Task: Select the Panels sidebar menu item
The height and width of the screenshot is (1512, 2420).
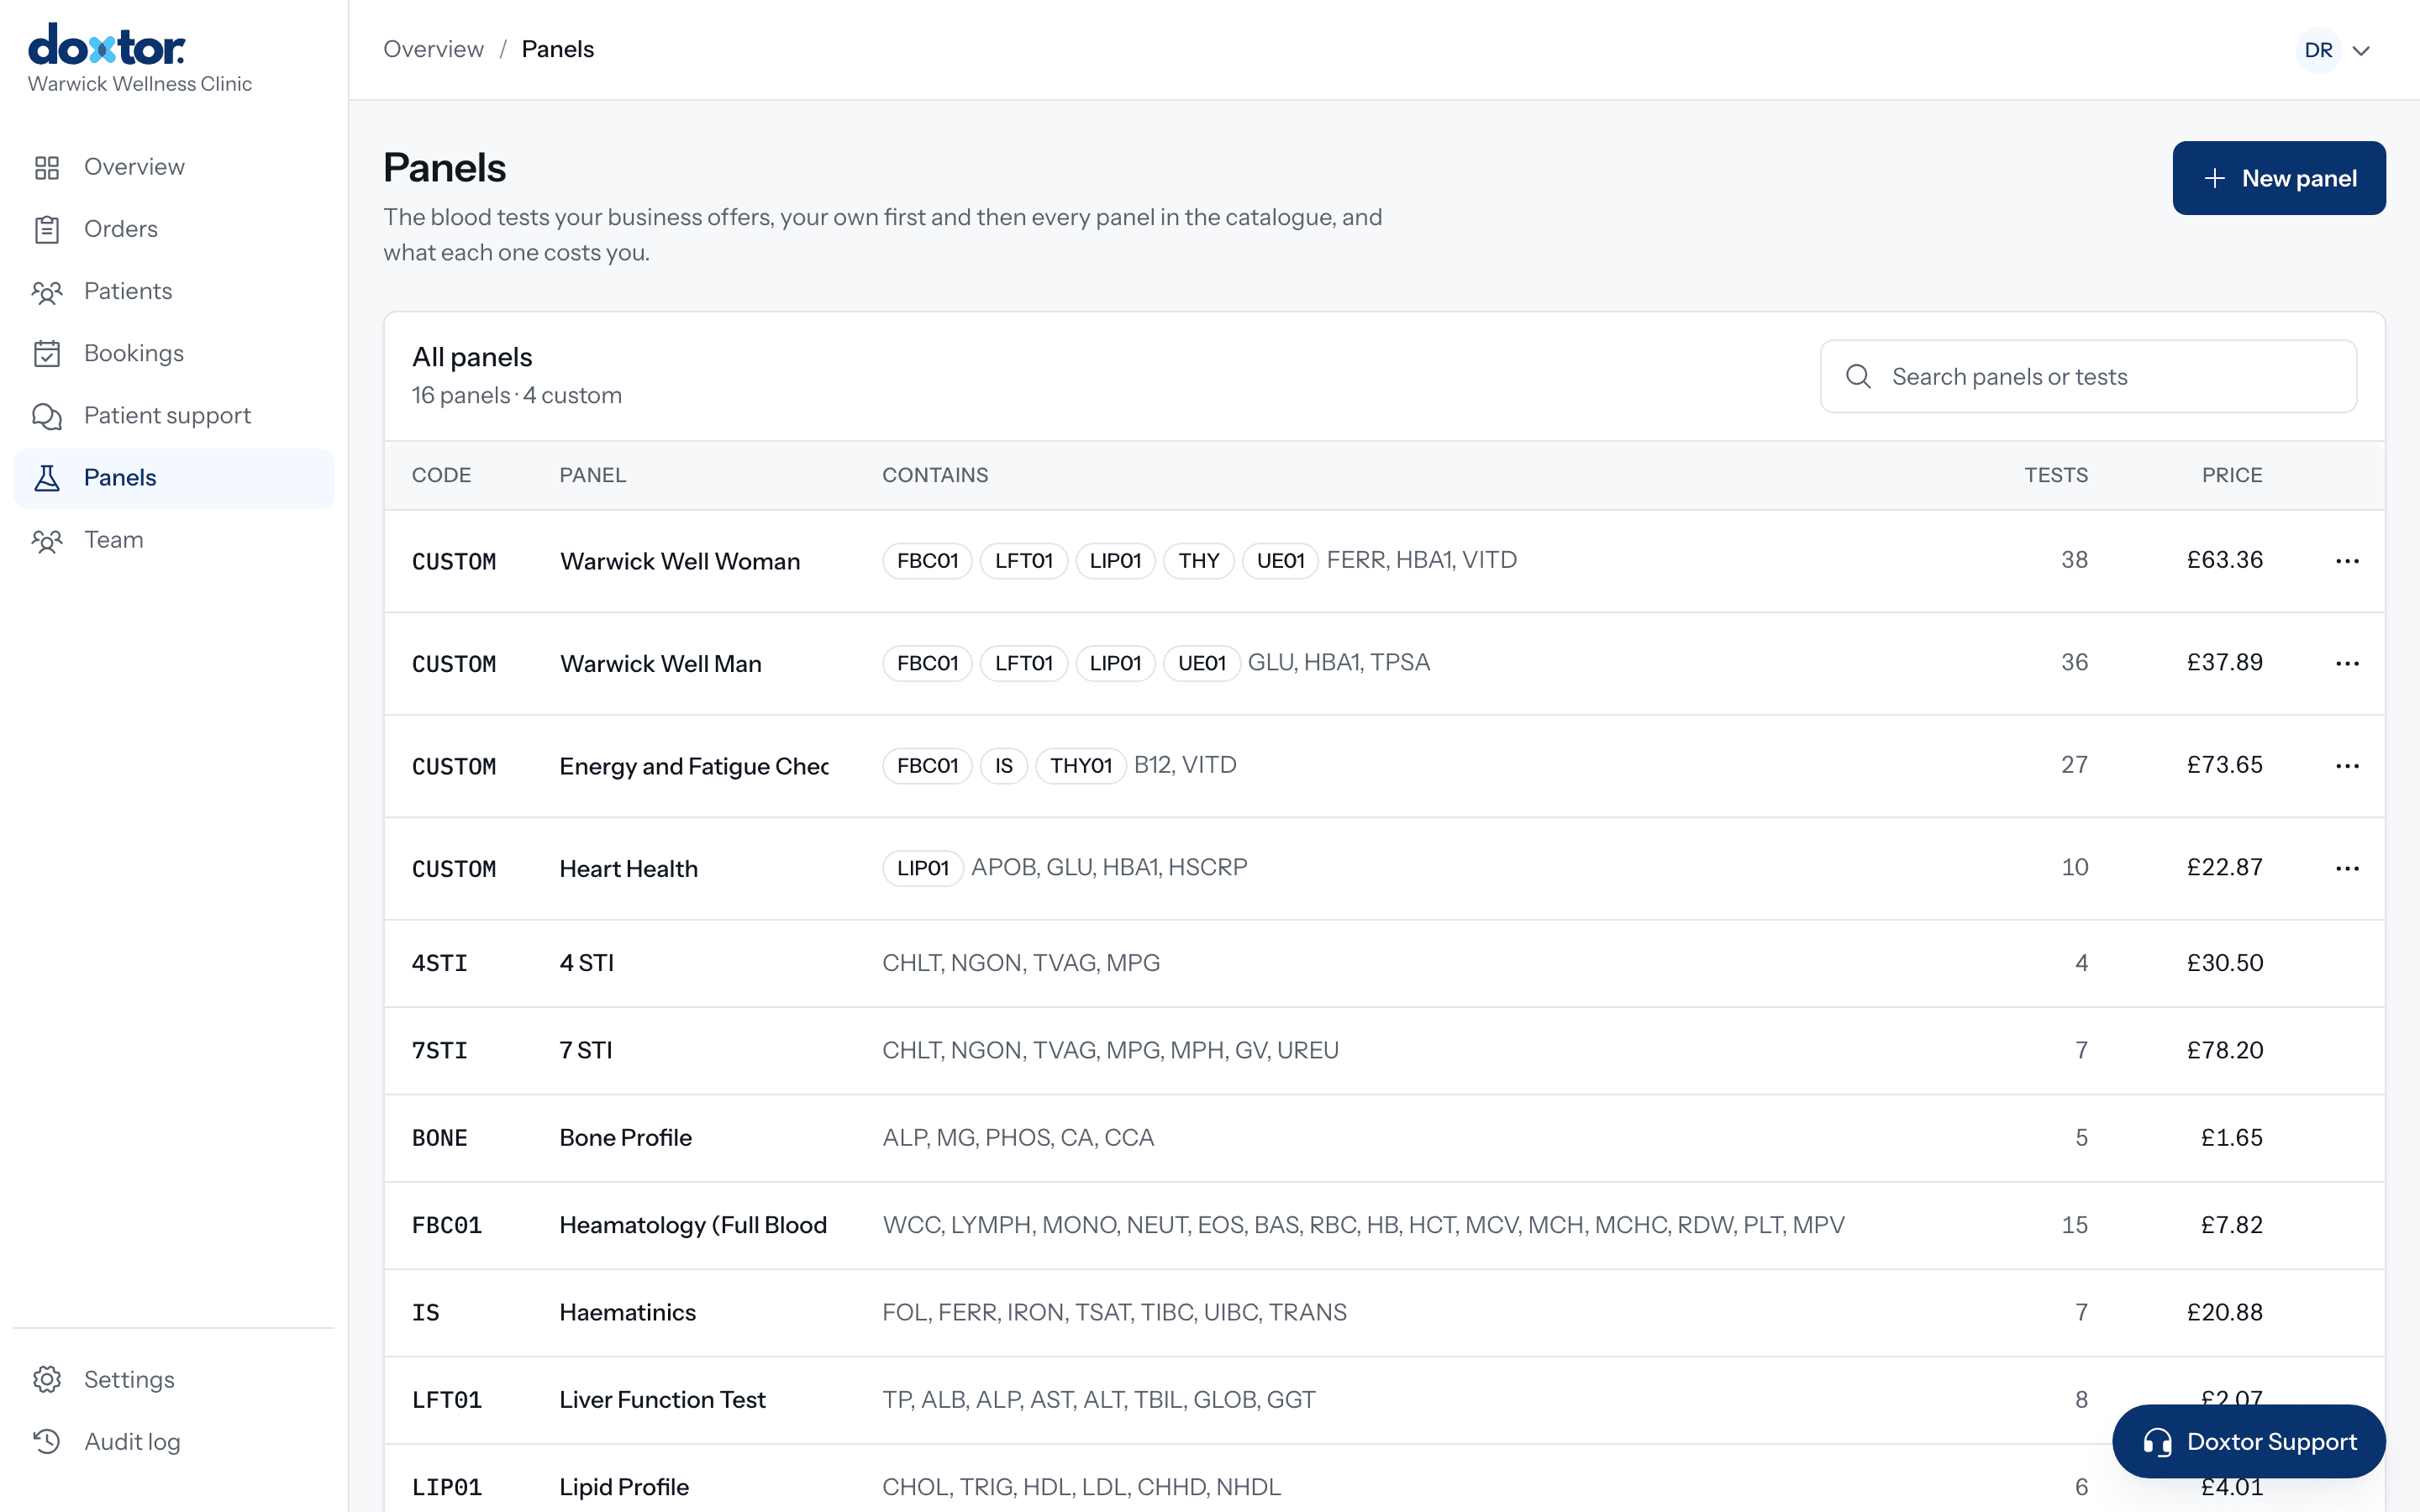Action: (174, 478)
